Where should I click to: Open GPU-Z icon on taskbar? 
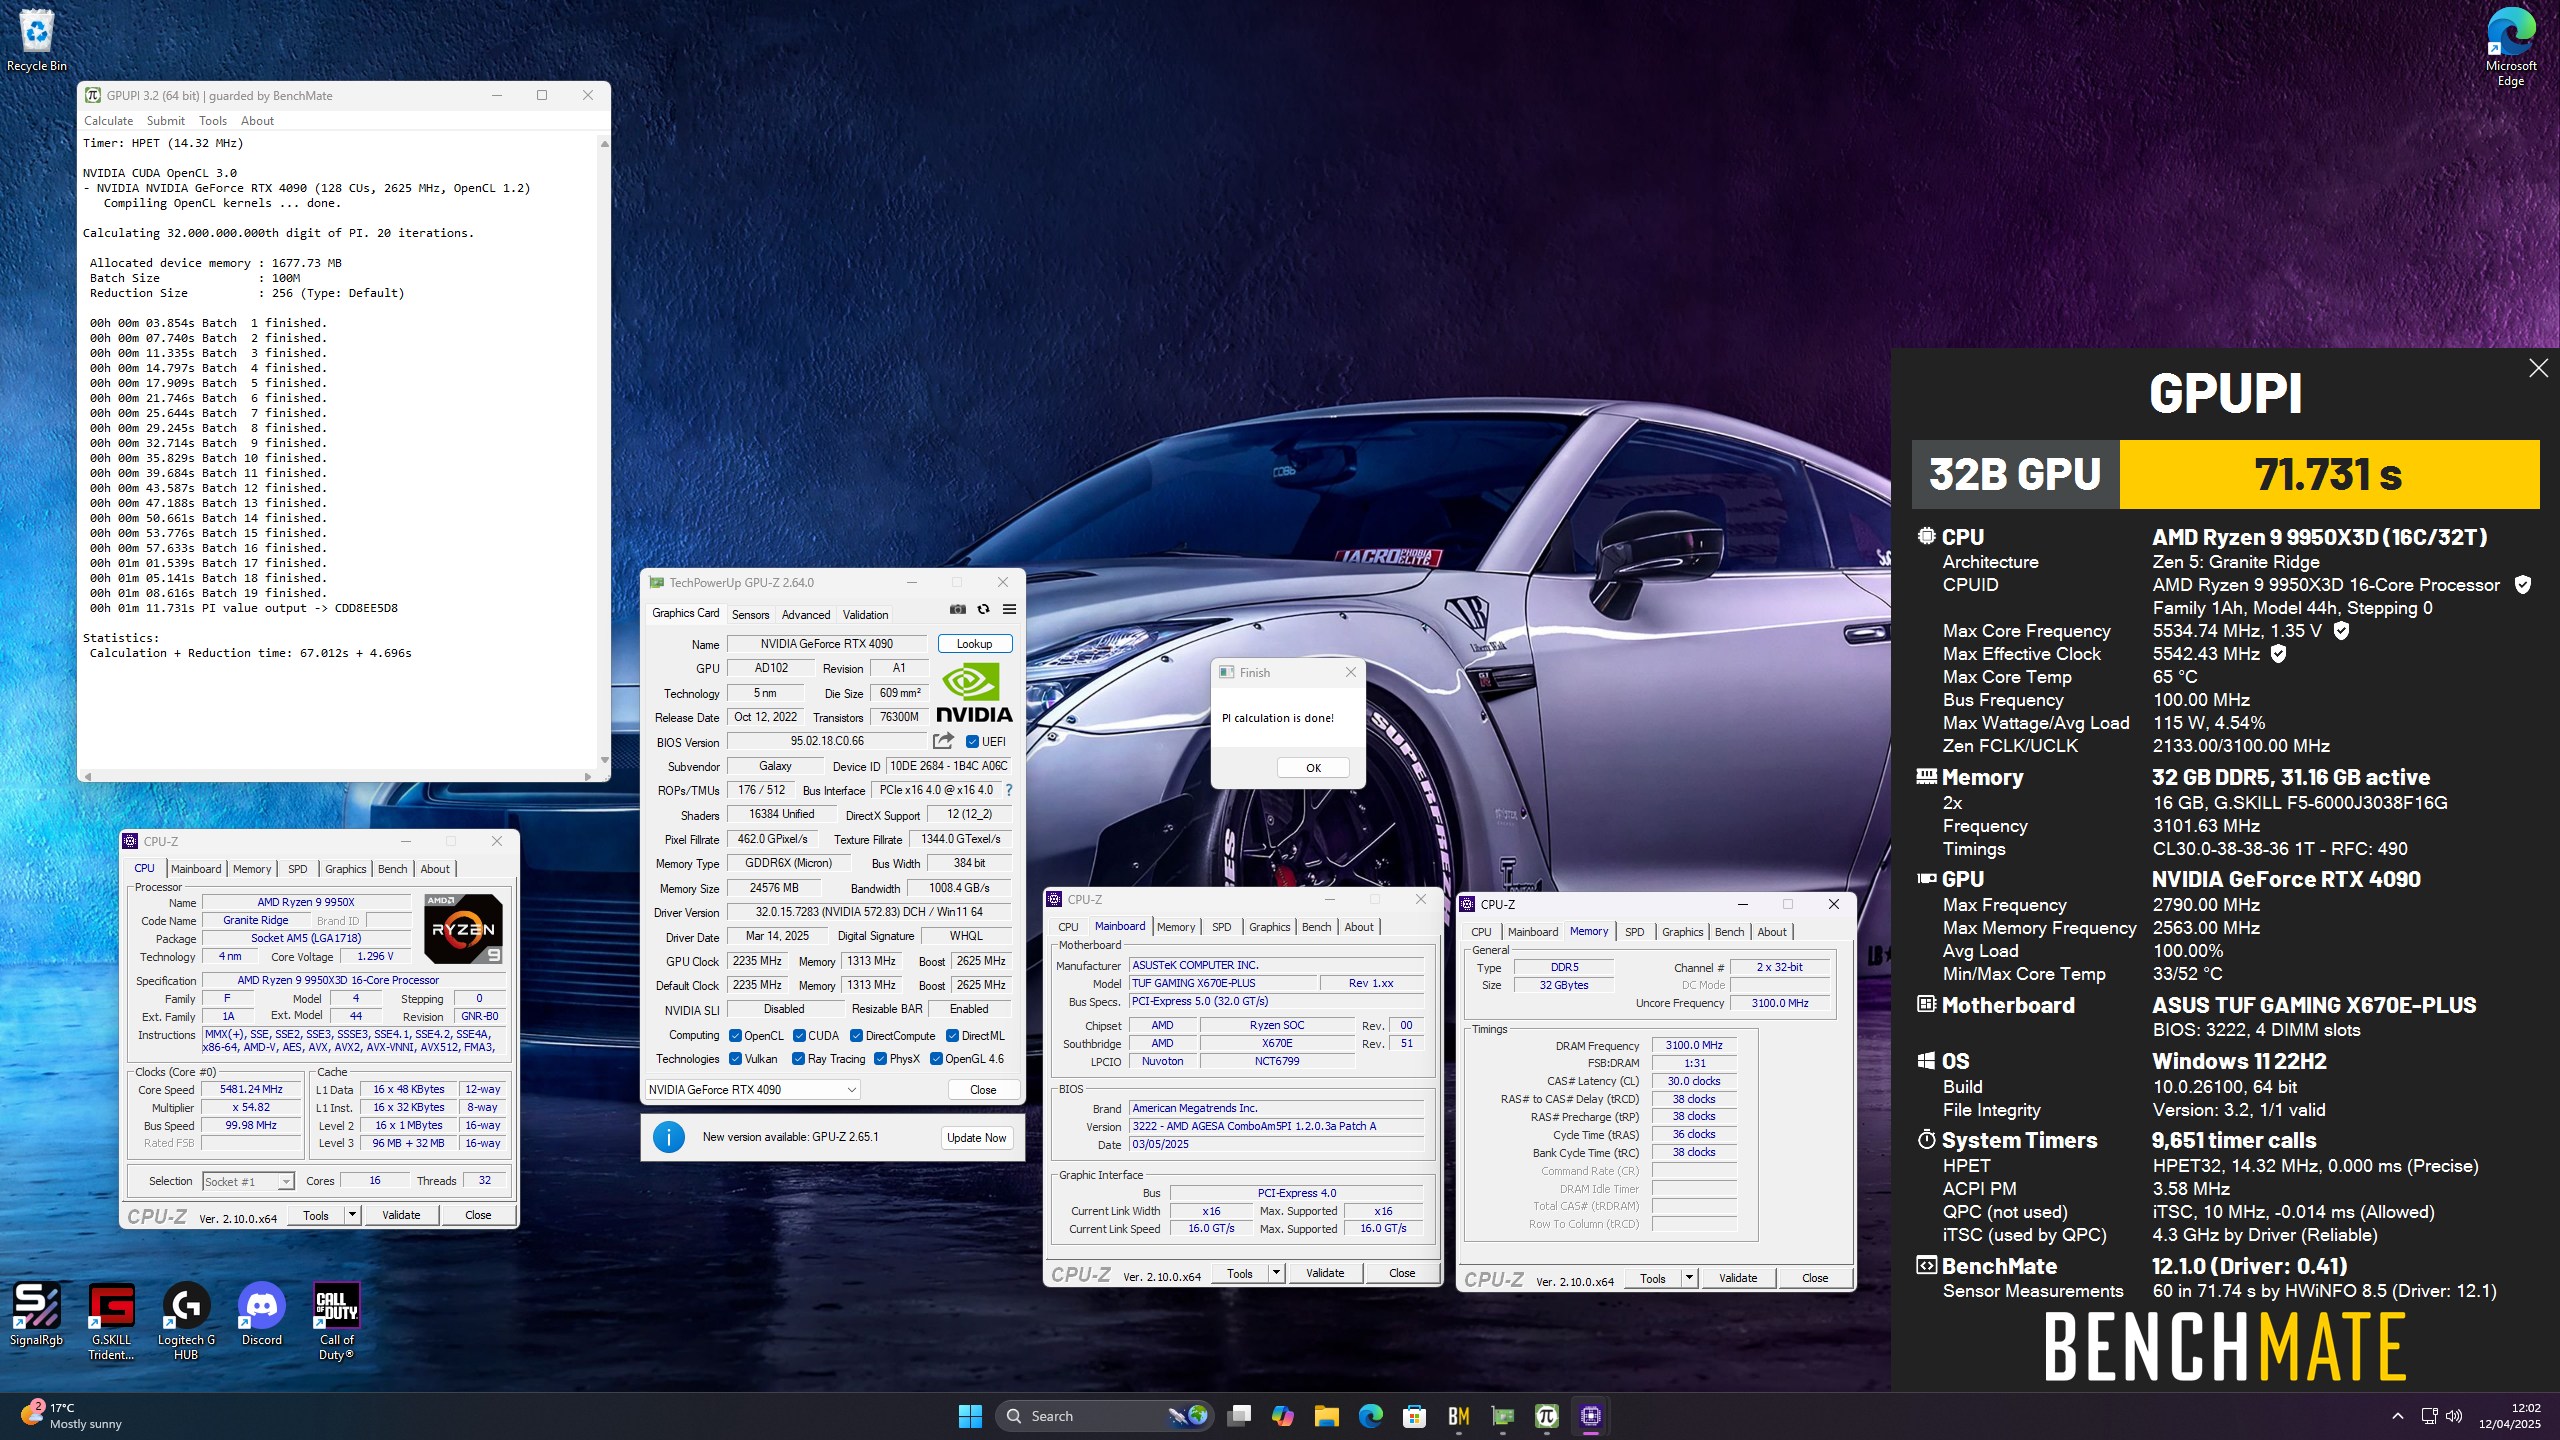tap(1503, 1416)
